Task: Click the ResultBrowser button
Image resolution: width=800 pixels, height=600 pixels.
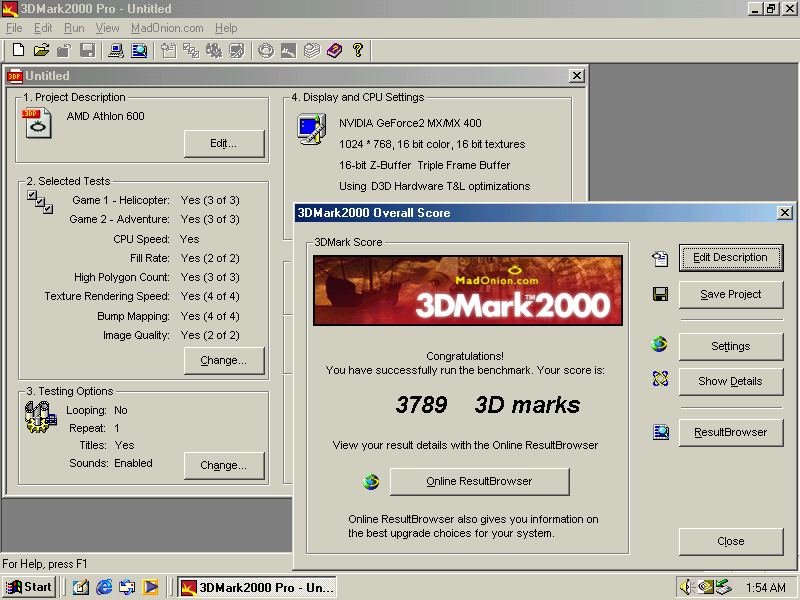Action: point(731,433)
